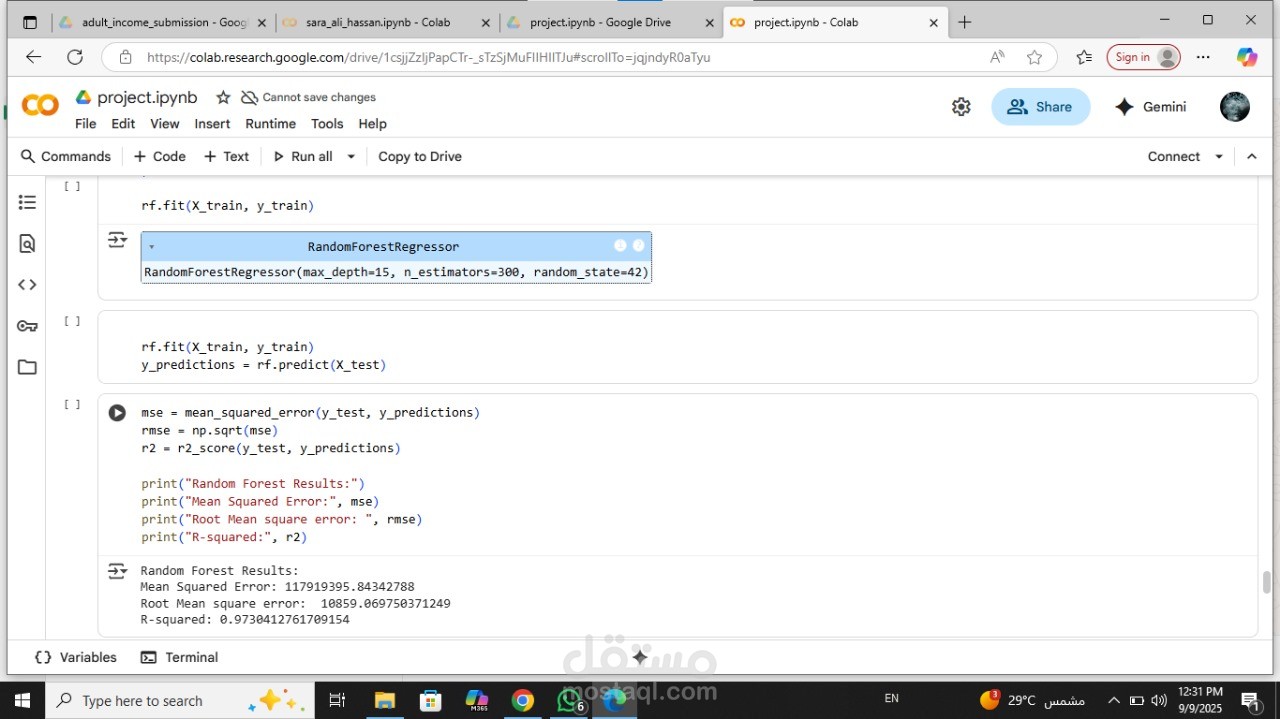Open Edge tab actions menu icon
The height and width of the screenshot is (719, 1280).
[x=30, y=22]
